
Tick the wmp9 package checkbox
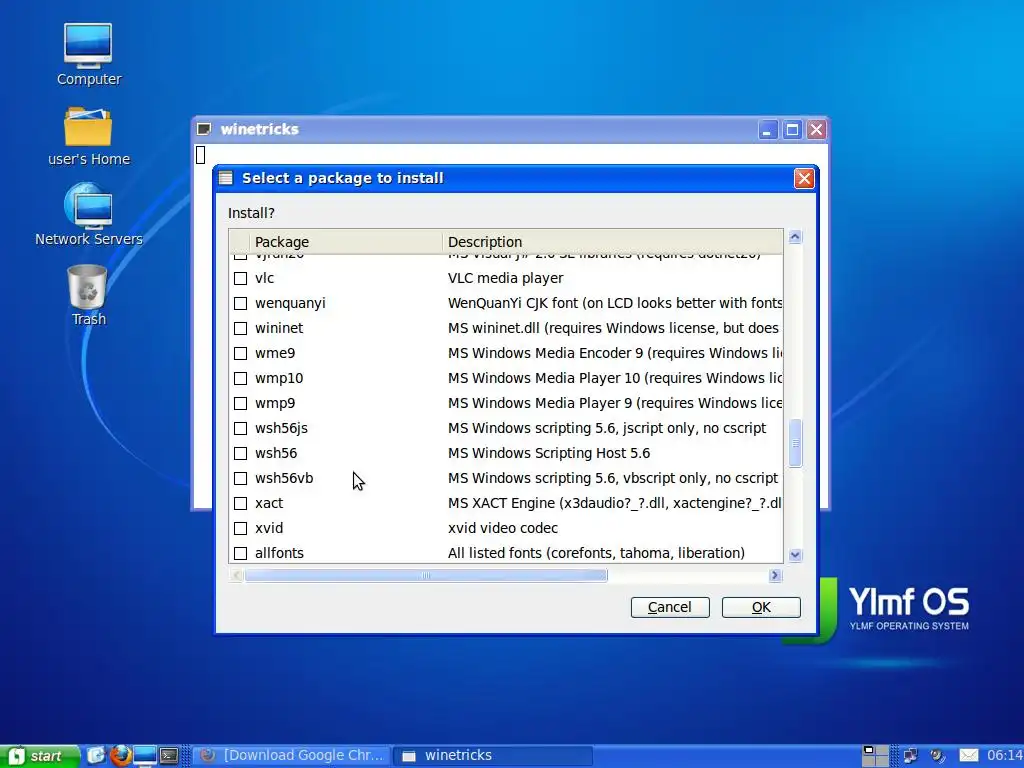coord(240,404)
